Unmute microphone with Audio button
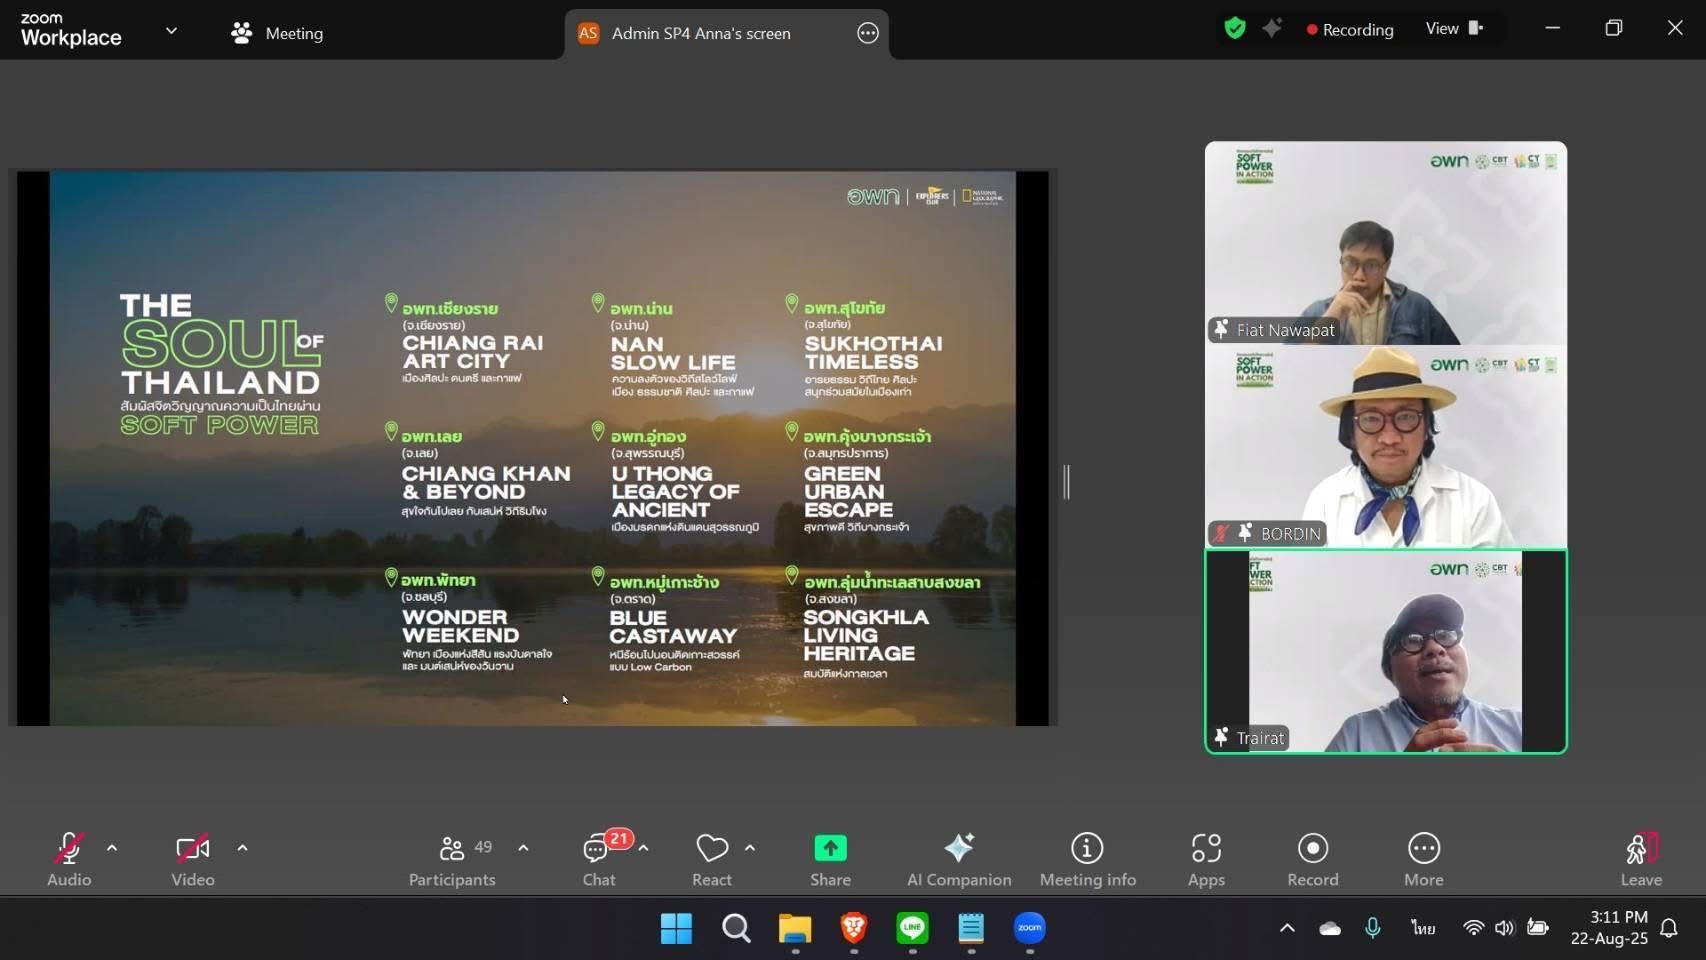 69,859
